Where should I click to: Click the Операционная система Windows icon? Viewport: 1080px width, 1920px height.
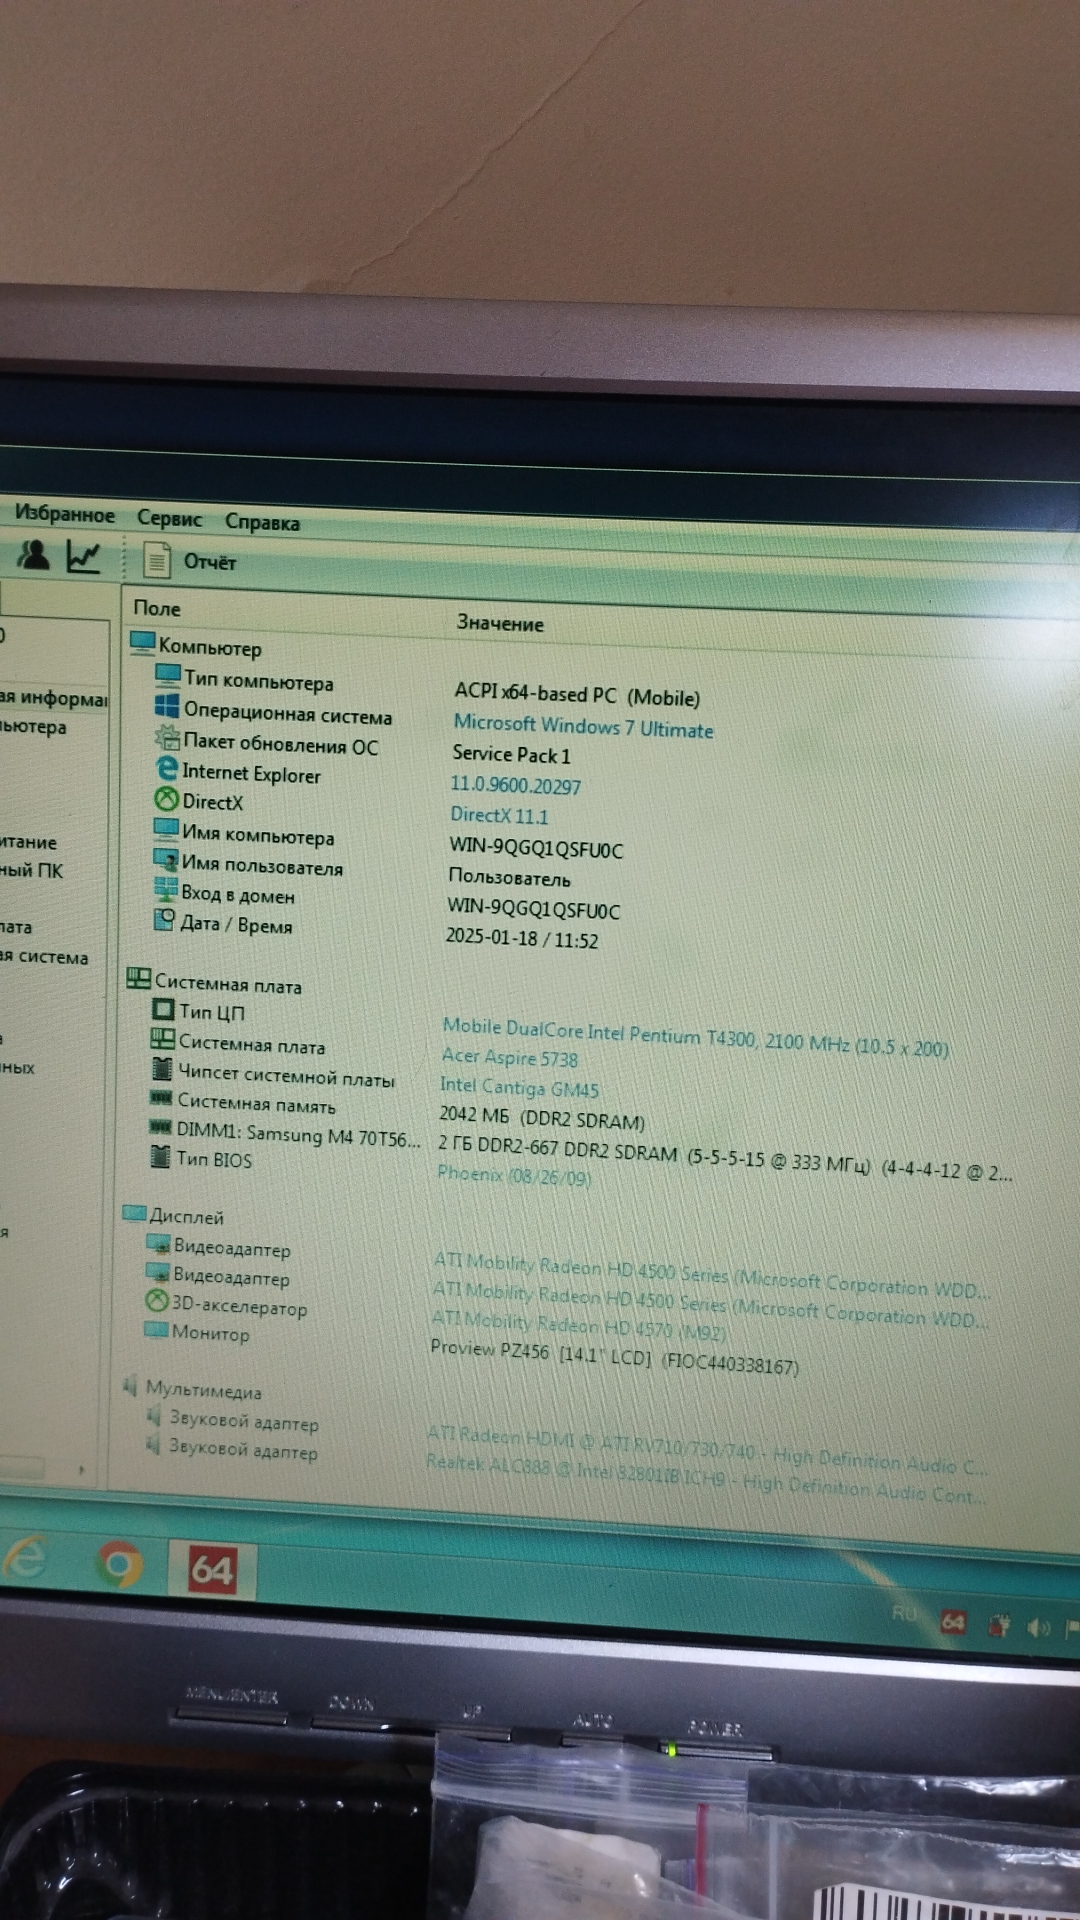coord(167,707)
